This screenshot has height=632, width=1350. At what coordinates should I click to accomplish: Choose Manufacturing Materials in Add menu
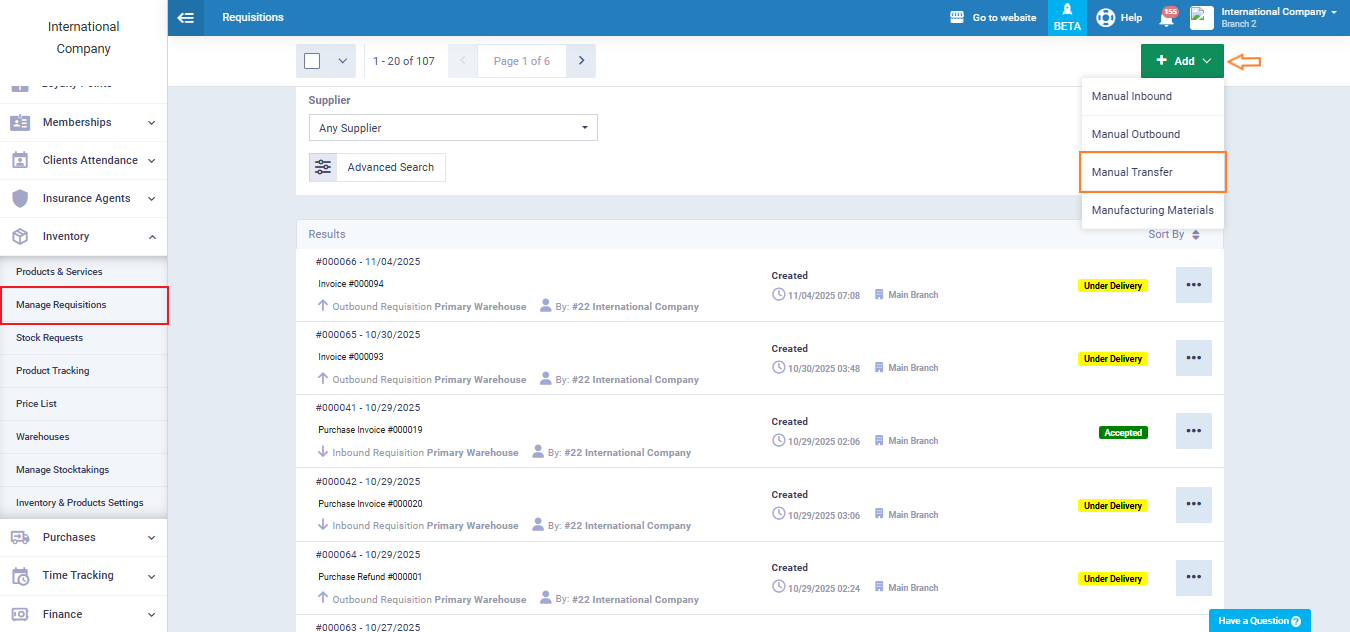tap(1152, 210)
